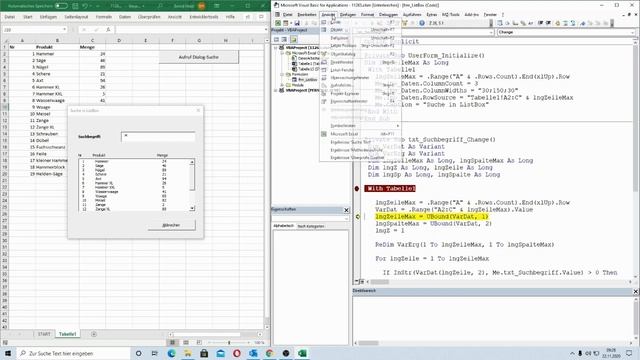Click Excel zoom slider handle

point(229,342)
